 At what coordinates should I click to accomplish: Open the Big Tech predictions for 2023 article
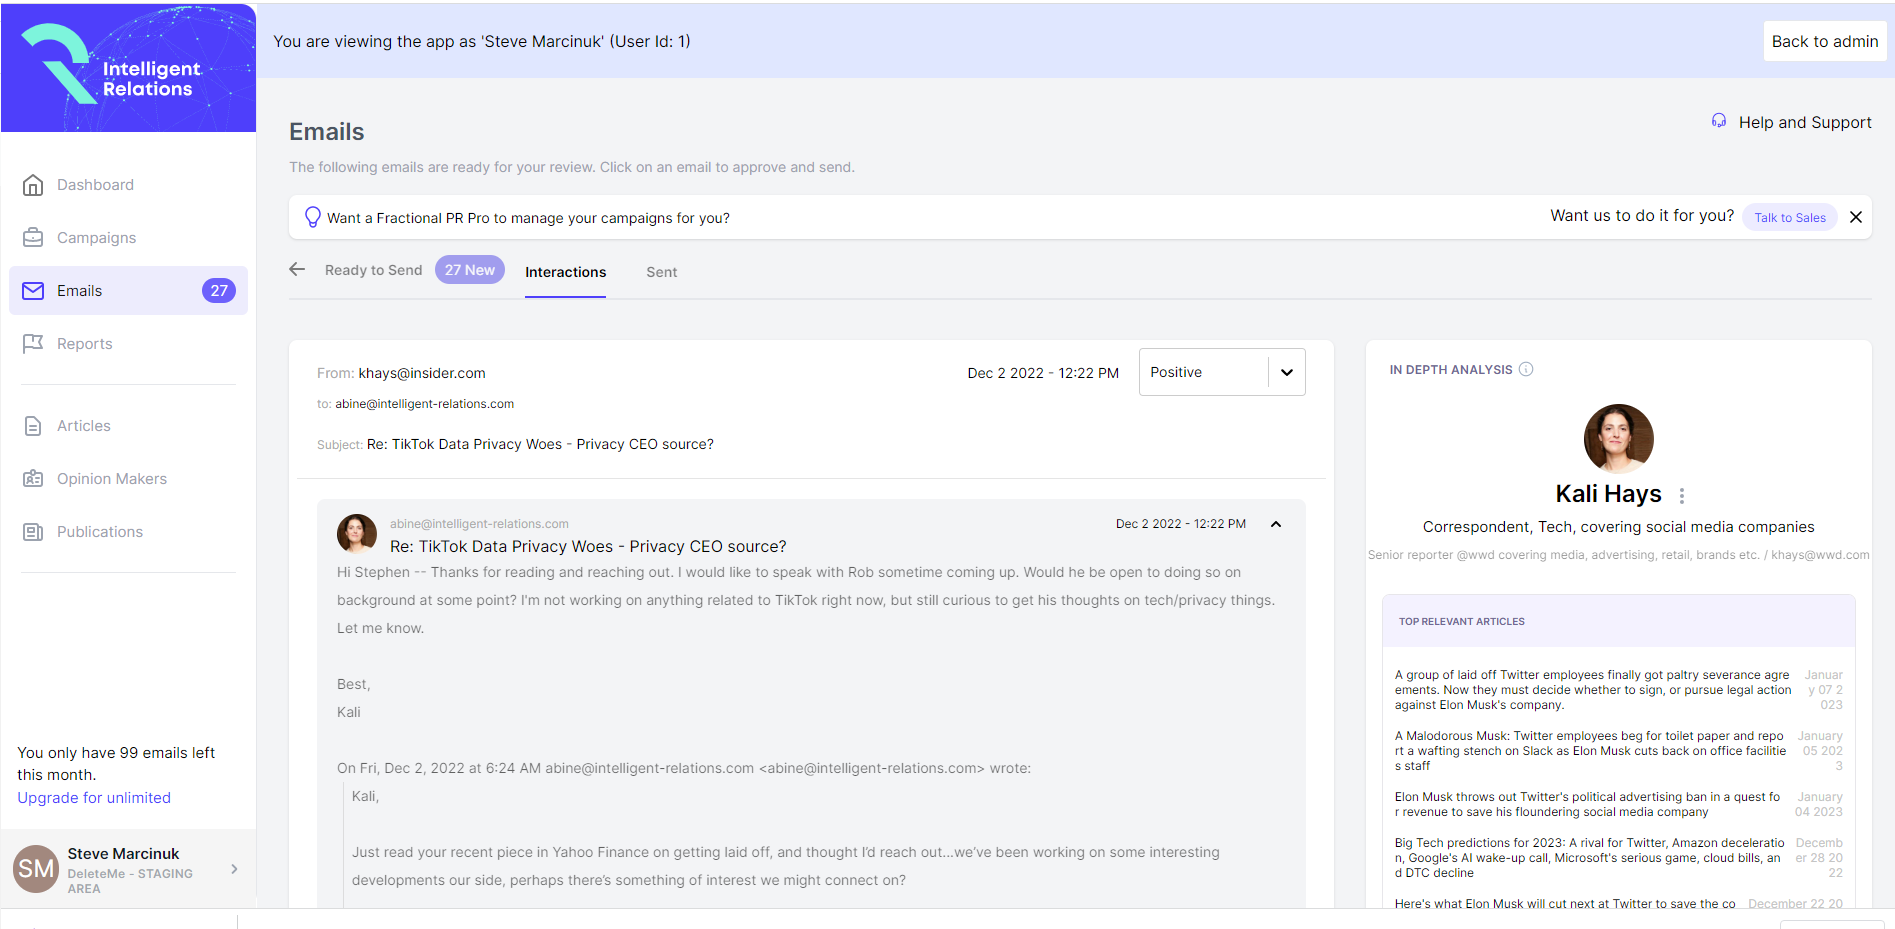(1589, 858)
